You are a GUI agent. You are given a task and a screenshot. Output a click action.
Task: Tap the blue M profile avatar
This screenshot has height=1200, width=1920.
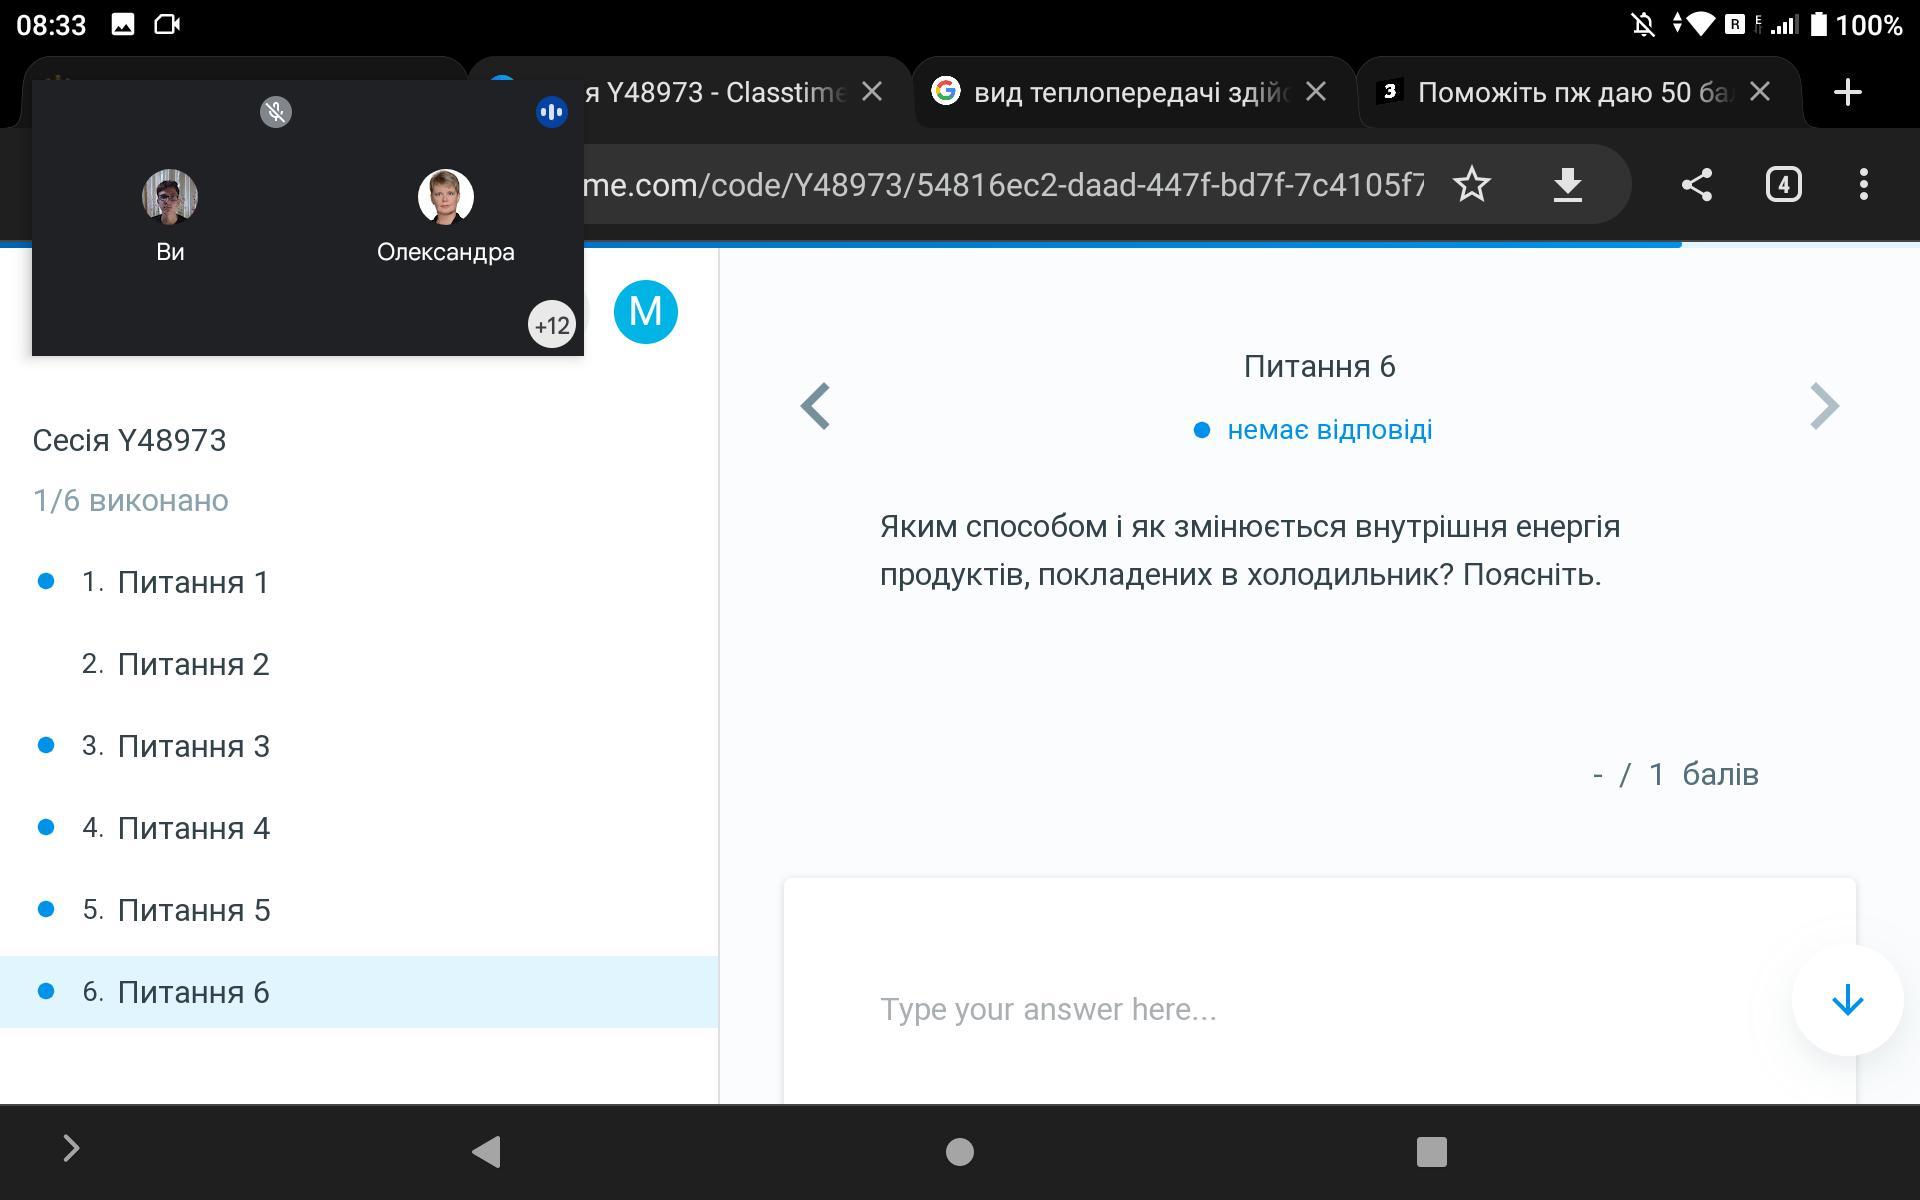point(645,312)
